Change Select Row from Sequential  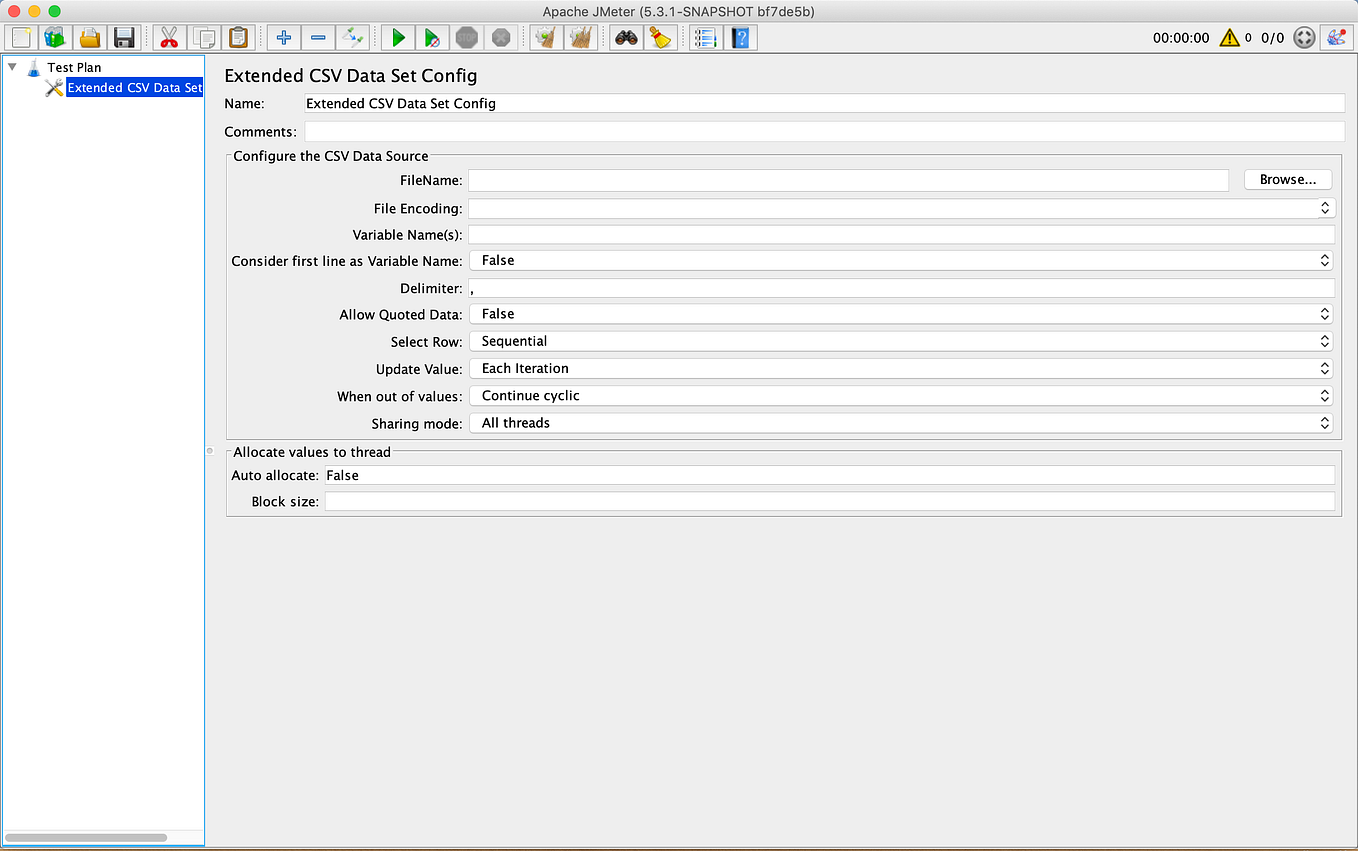(x=1324, y=340)
